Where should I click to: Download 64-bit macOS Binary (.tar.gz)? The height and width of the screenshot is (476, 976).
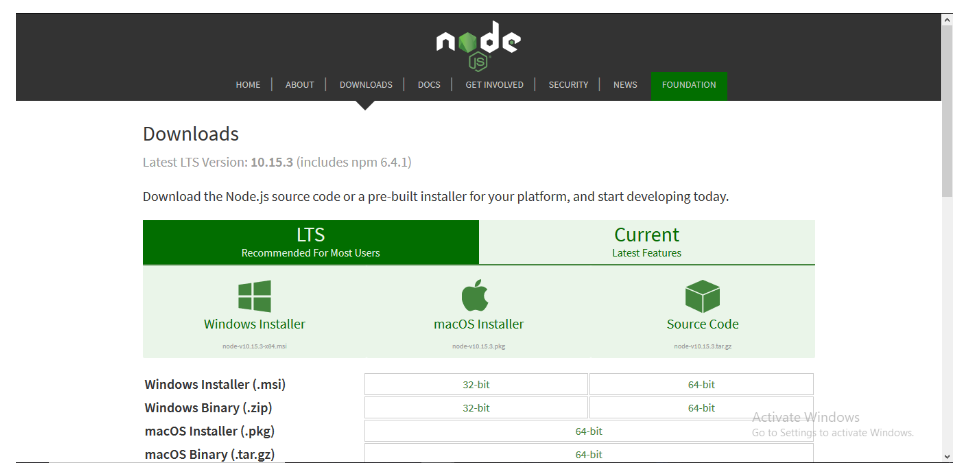coord(589,454)
